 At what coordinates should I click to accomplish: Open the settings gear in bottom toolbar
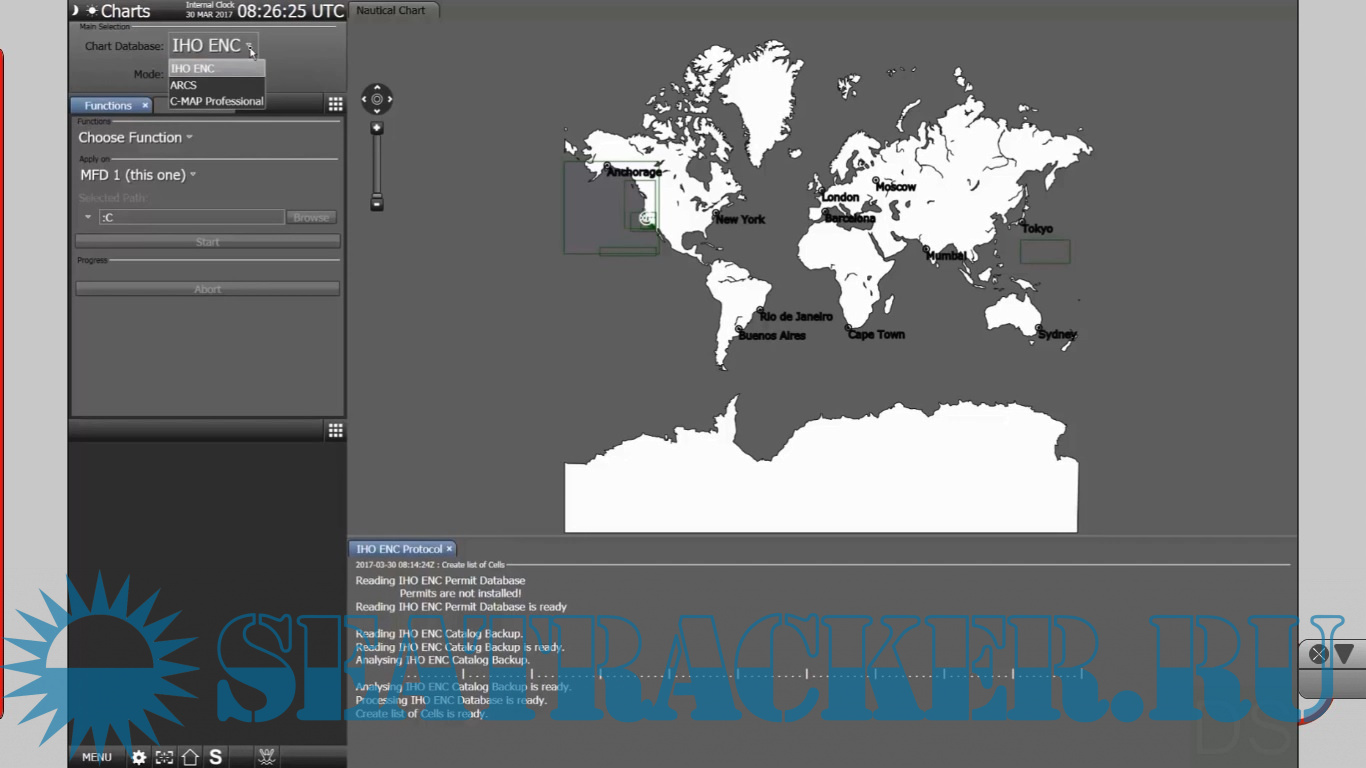139,757
